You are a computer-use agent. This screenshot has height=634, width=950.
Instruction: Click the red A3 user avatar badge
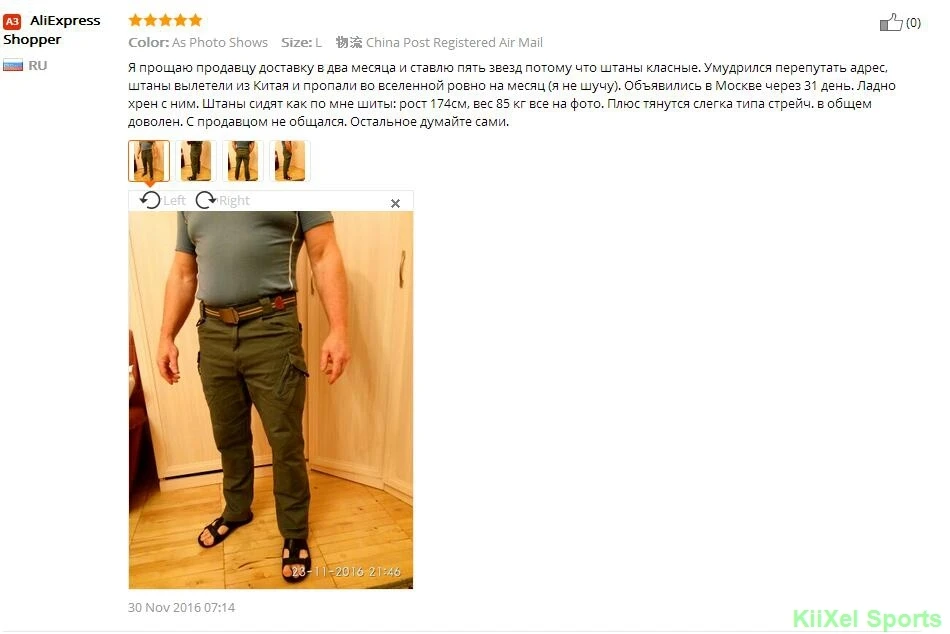[12, 22]
